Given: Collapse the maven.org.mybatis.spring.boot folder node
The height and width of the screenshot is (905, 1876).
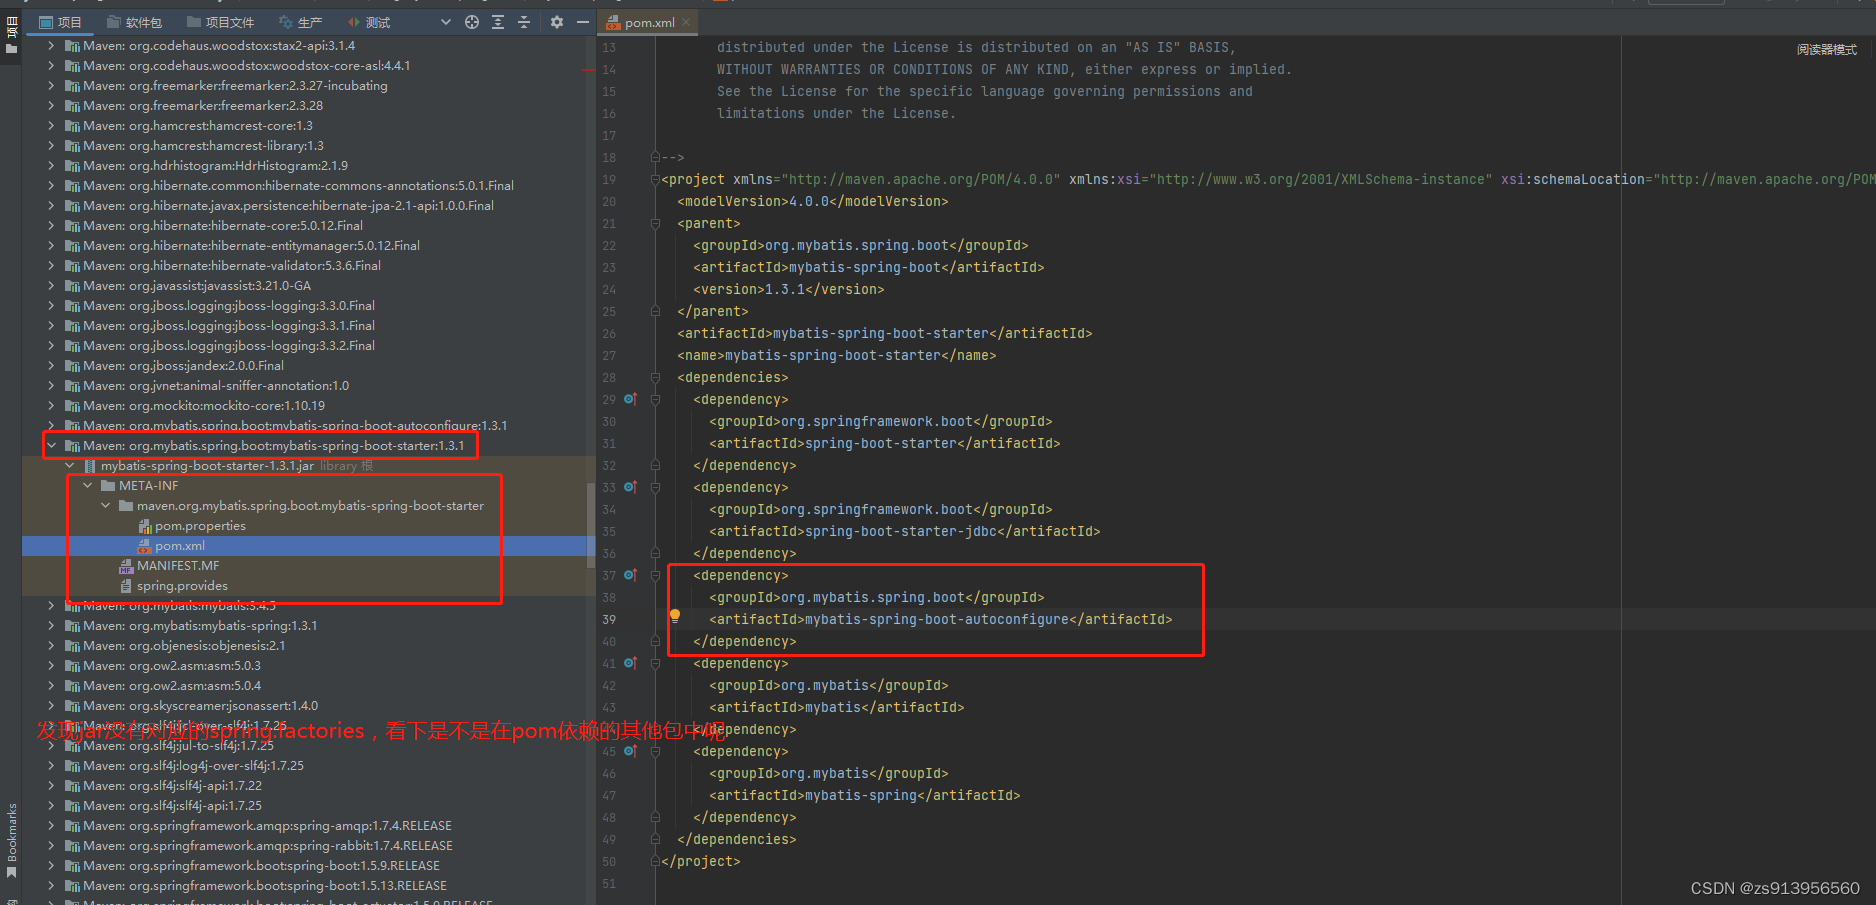Looking at the screenshot, I should pos(105,506).
